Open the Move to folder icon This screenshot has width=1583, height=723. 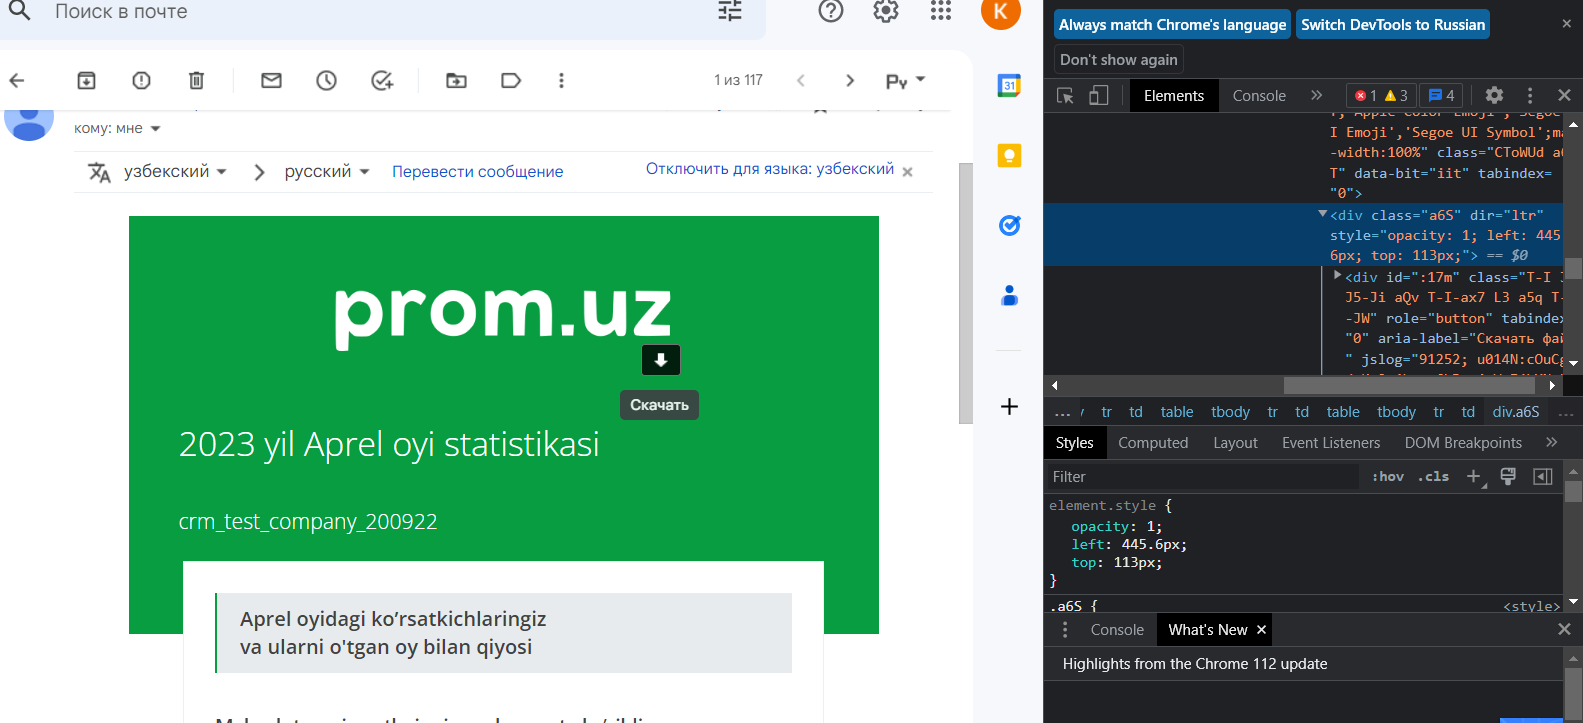[456, 80]
